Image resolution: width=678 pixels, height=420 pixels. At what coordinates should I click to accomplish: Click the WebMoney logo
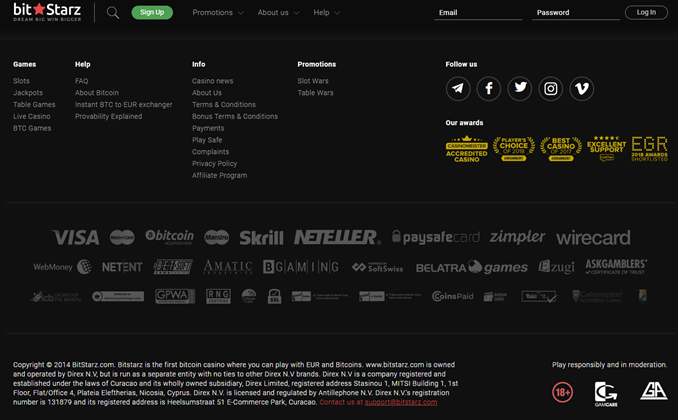click(63, 267)
